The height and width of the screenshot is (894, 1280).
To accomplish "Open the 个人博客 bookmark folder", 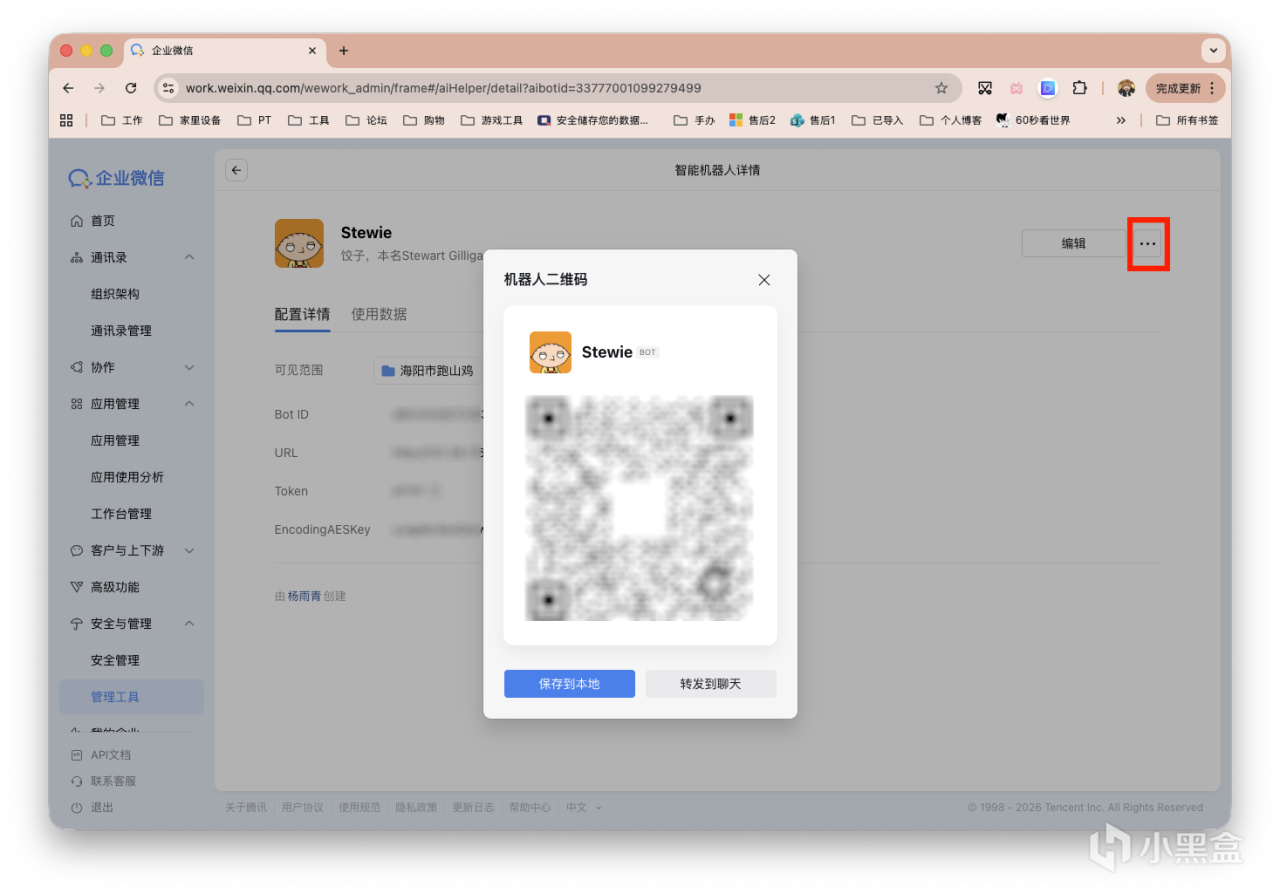I will [x=951, y=120].
